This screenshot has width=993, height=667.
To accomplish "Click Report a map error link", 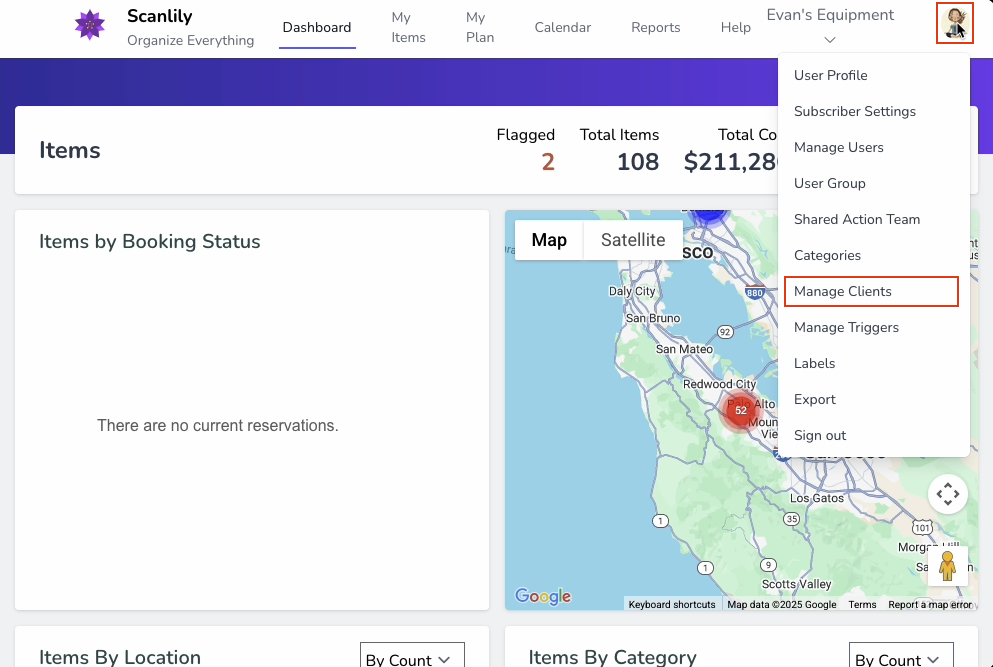I will click(x=930, y=604).
